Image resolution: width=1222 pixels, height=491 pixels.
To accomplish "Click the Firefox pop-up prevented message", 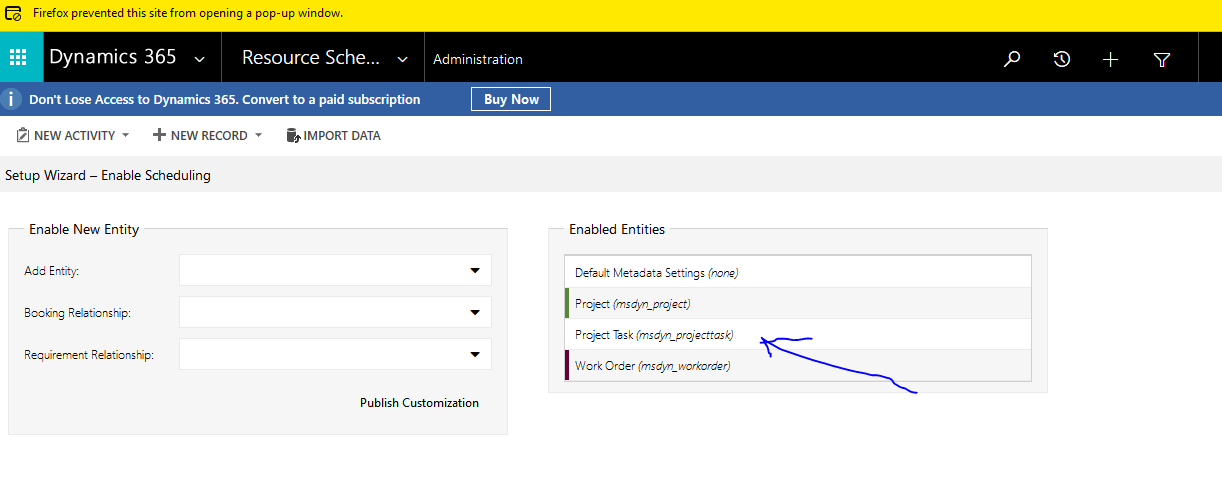I will [x=187, y=14].
